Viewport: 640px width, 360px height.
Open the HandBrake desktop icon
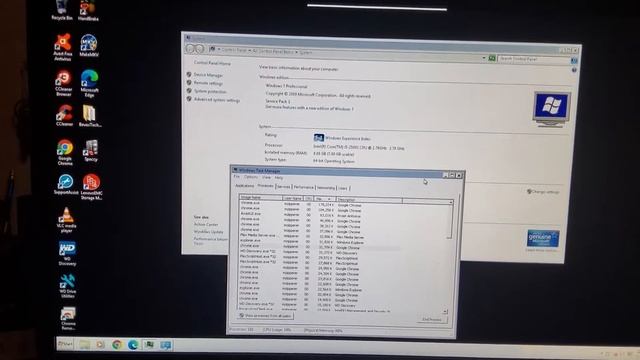coord(88,10)
